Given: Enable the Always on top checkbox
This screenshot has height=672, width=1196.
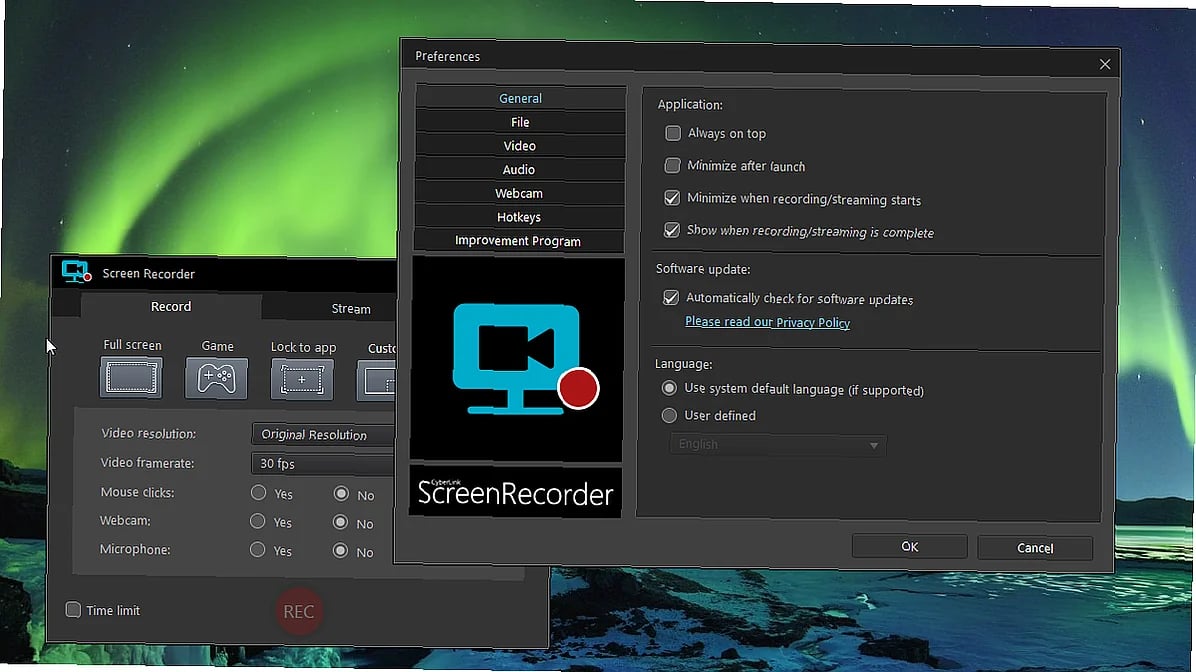Looking at the screenshot, I should point(673,133).
